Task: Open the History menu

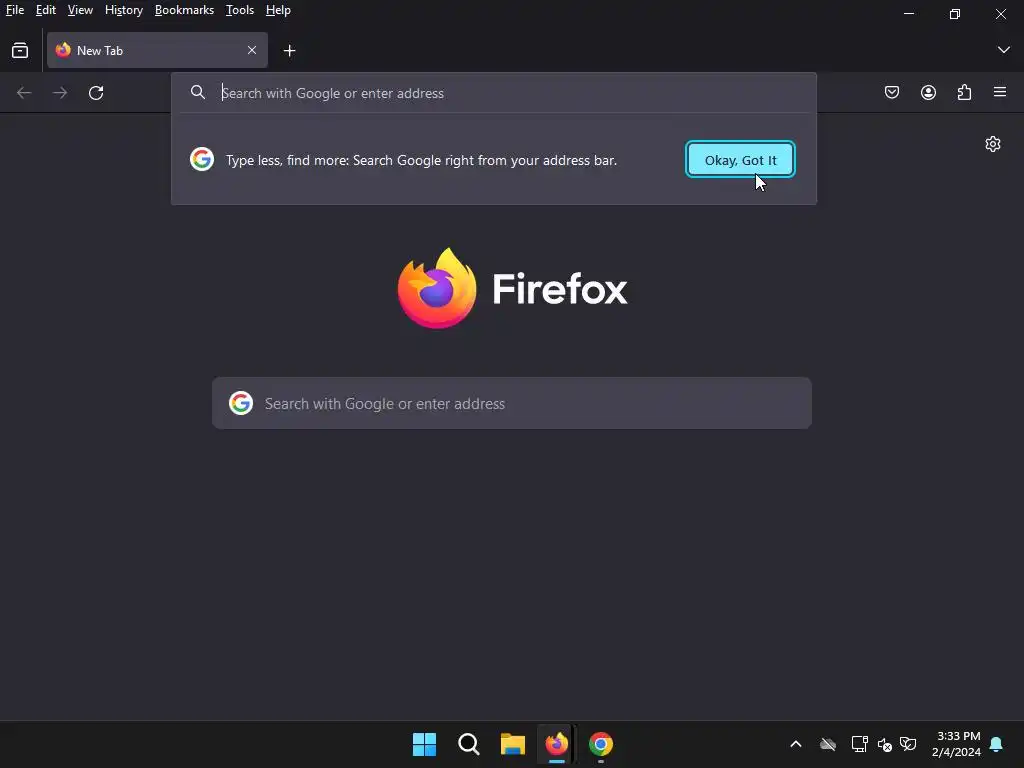Action: point(123,10)
